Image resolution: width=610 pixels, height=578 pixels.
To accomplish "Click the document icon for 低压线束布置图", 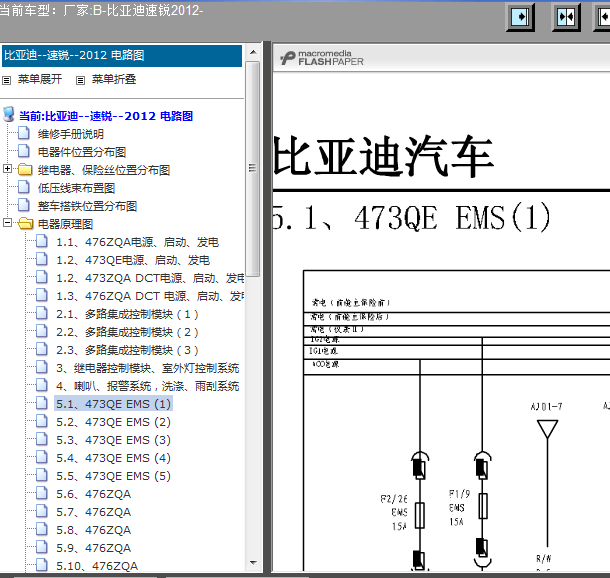I will click(x=24, y=187).
